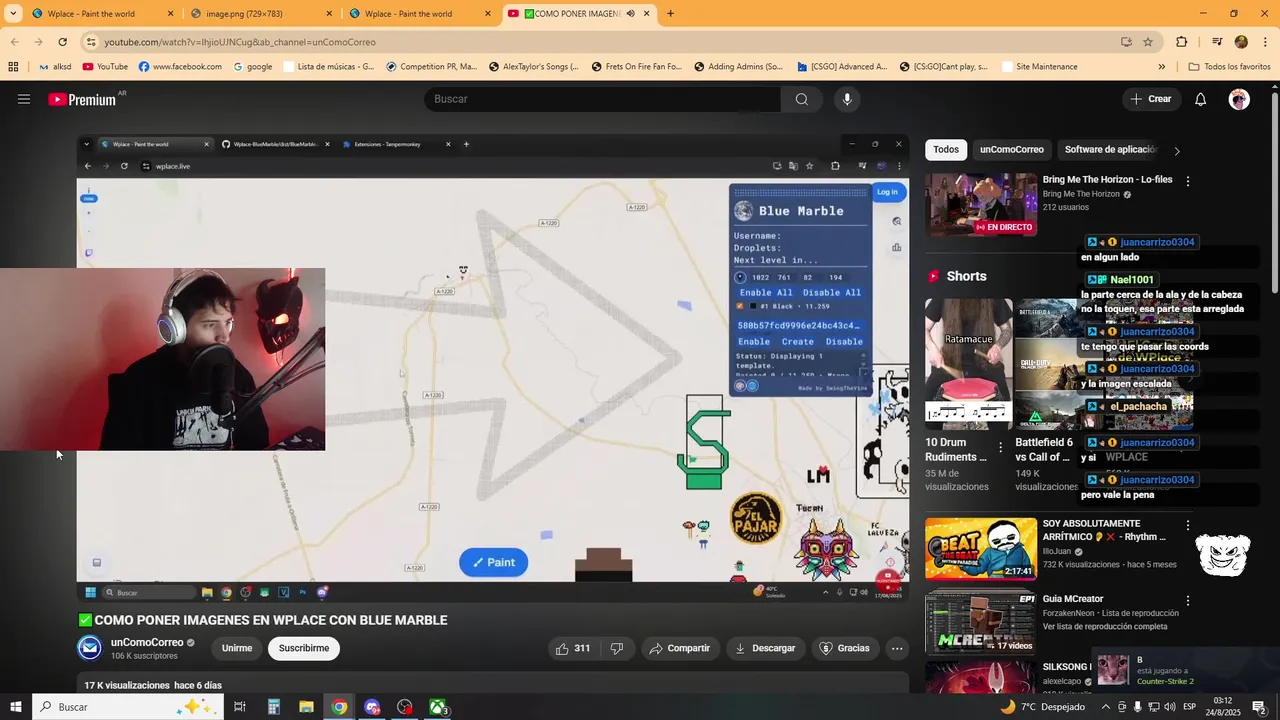
Task: Open Chrome media controls icon
Action: (1217, 42)
